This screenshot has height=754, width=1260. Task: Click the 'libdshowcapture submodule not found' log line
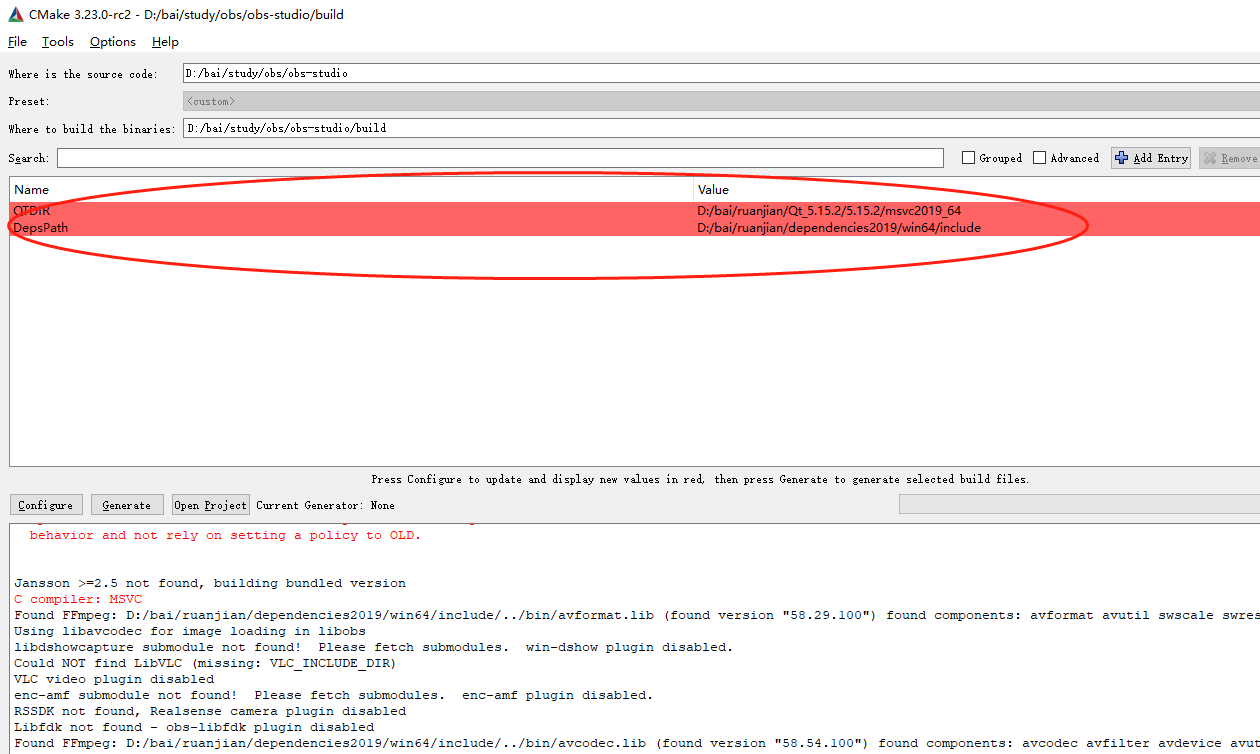click(x=373, y=647)
